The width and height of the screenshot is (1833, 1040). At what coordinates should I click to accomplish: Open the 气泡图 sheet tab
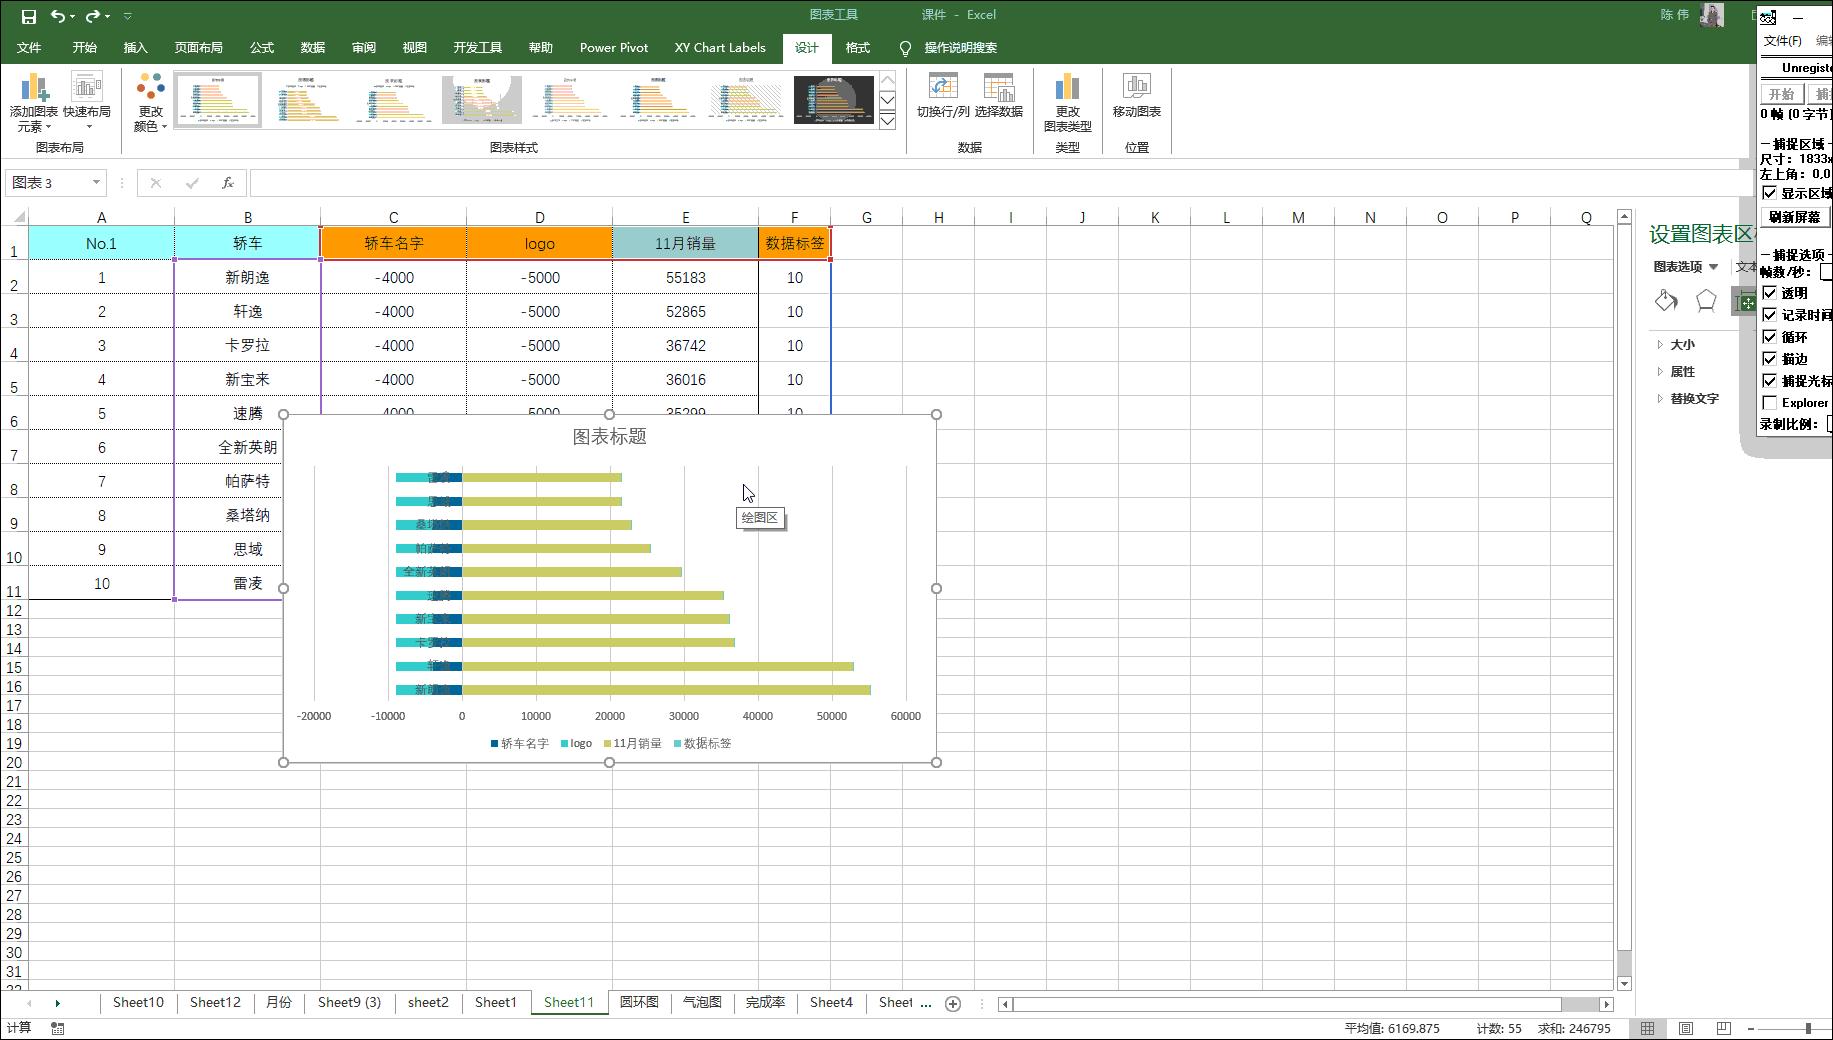click(x=702, y=1002)
